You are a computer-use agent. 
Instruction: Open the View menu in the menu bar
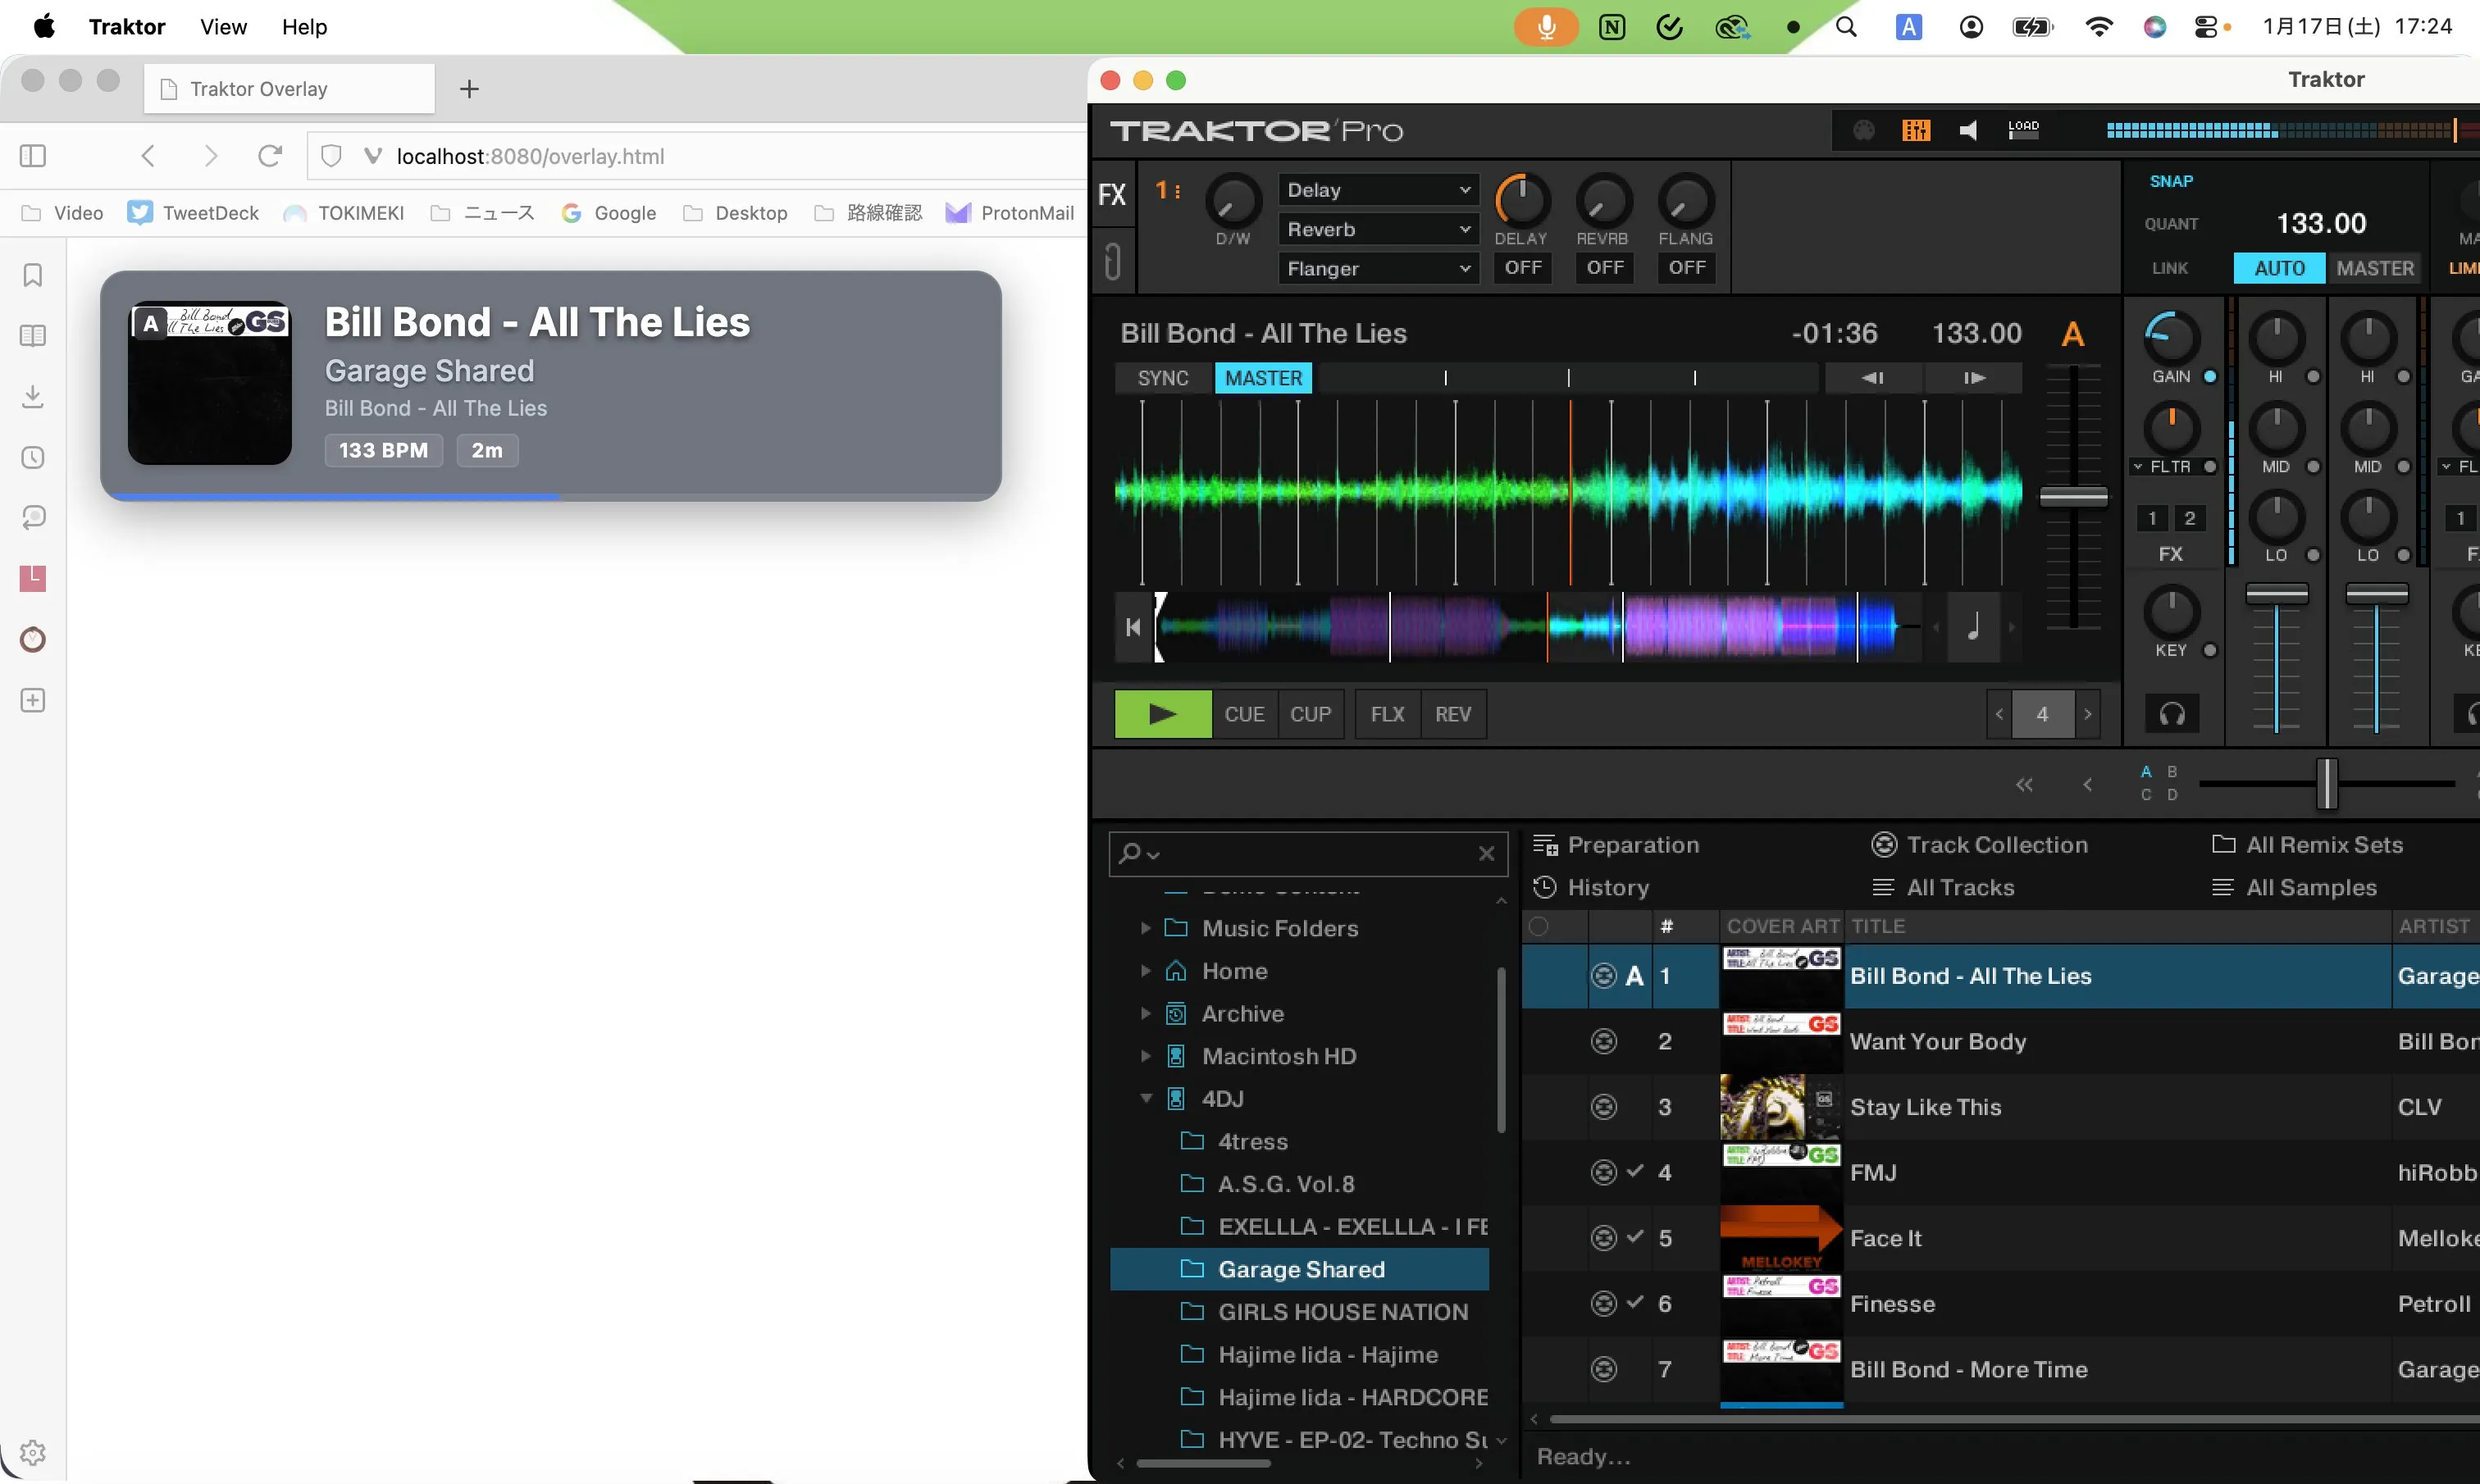point(223,27)
